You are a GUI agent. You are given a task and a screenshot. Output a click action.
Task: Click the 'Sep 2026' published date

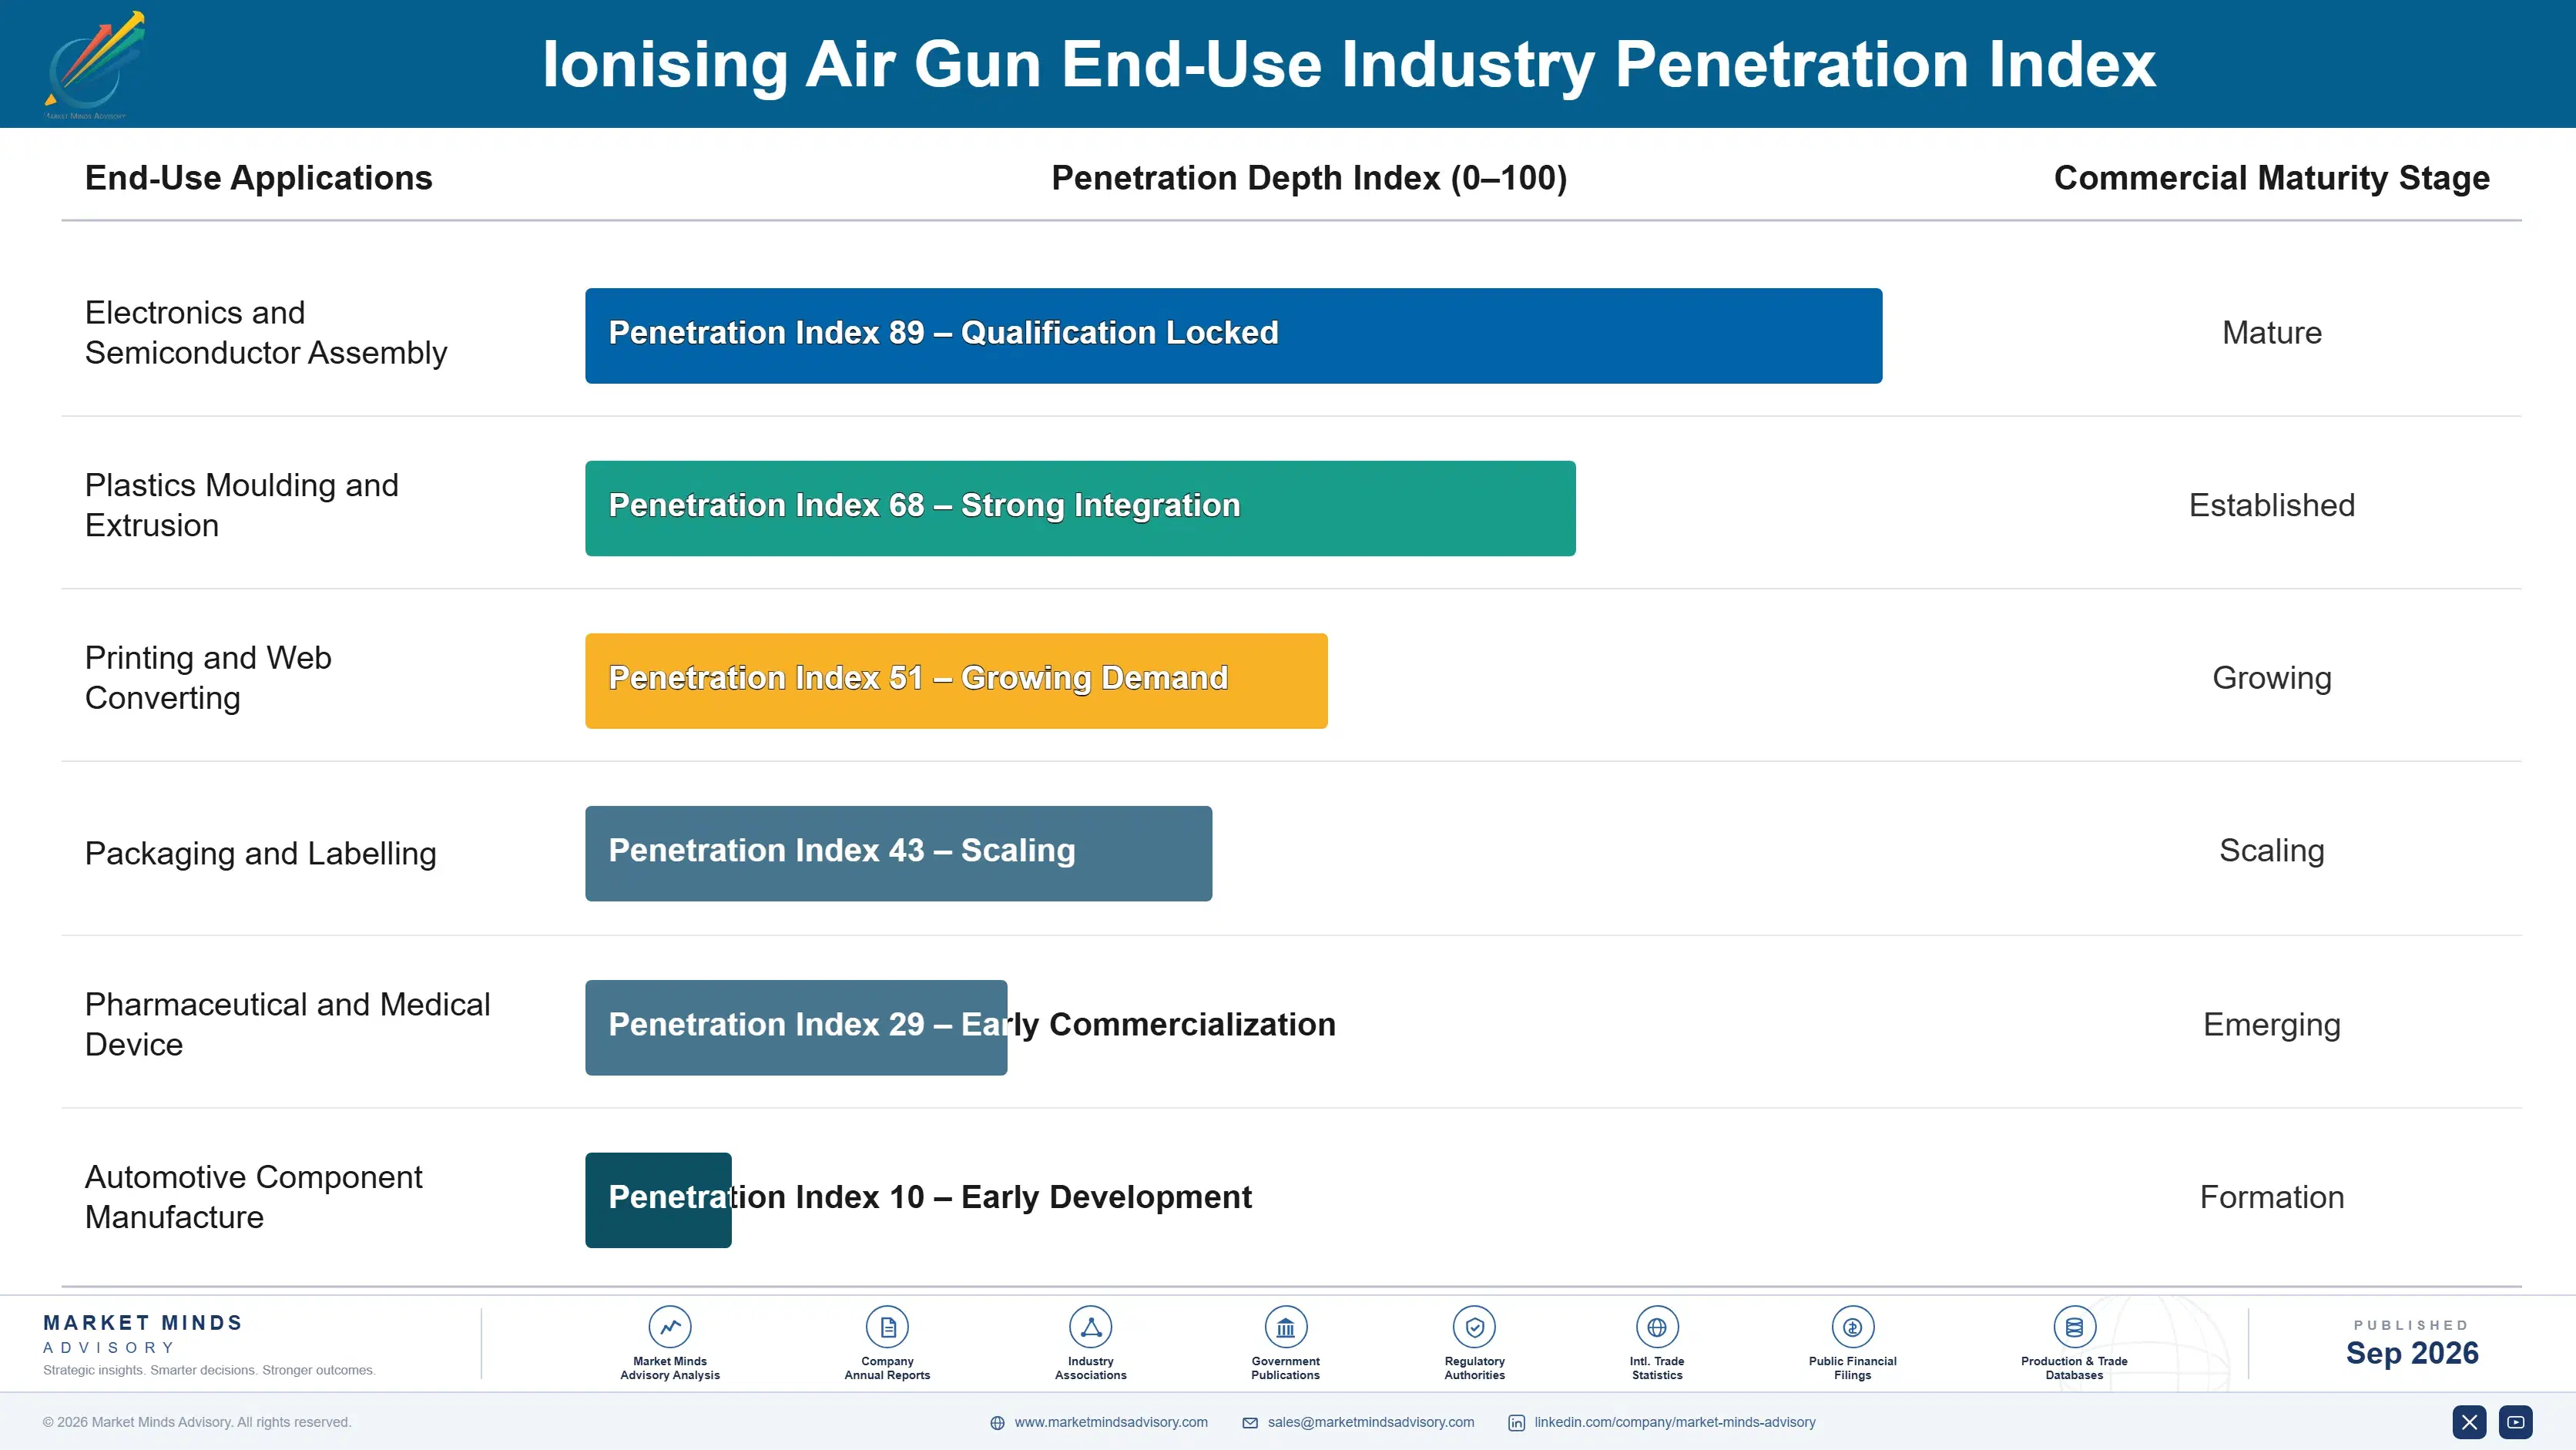[2412, 1353]
